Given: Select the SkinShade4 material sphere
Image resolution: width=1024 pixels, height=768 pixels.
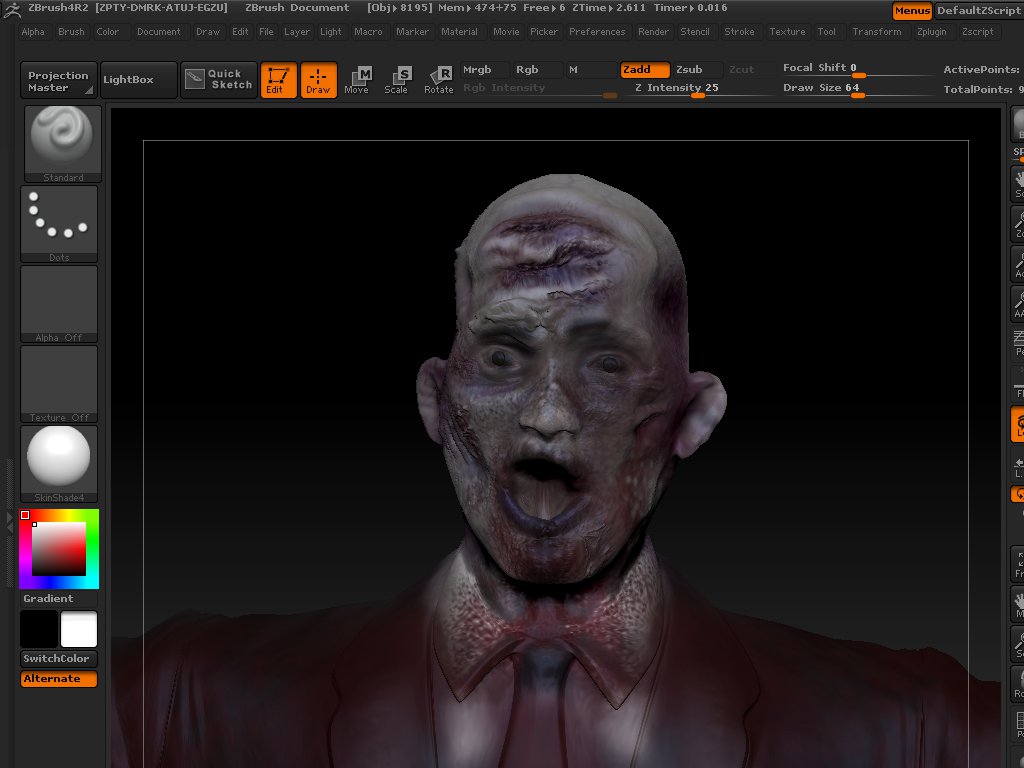Looking at the screenshot, I should click(x=59, y=462).
